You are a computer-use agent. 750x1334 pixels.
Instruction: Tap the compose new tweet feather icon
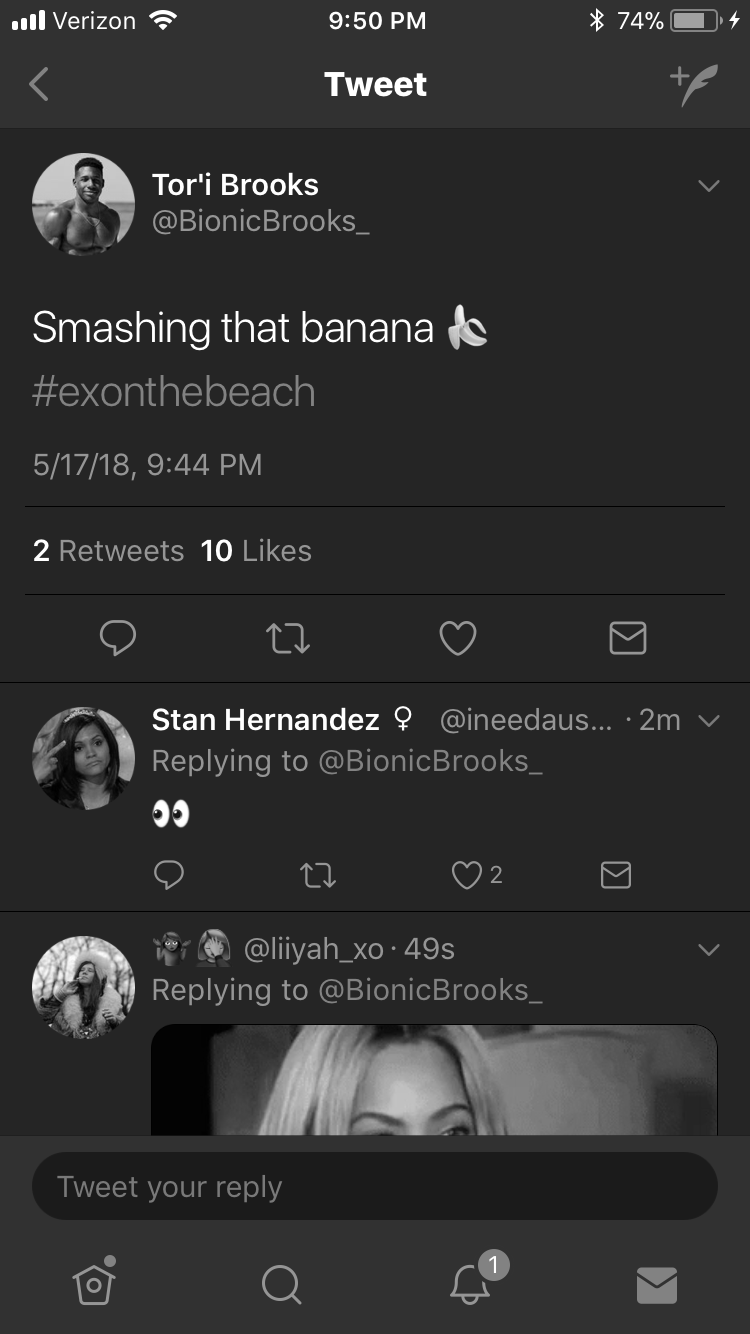(x=694, y=84)
